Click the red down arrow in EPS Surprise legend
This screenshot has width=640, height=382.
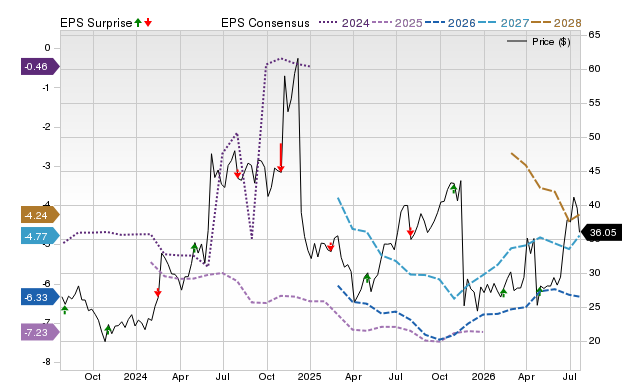click(148, 22)
